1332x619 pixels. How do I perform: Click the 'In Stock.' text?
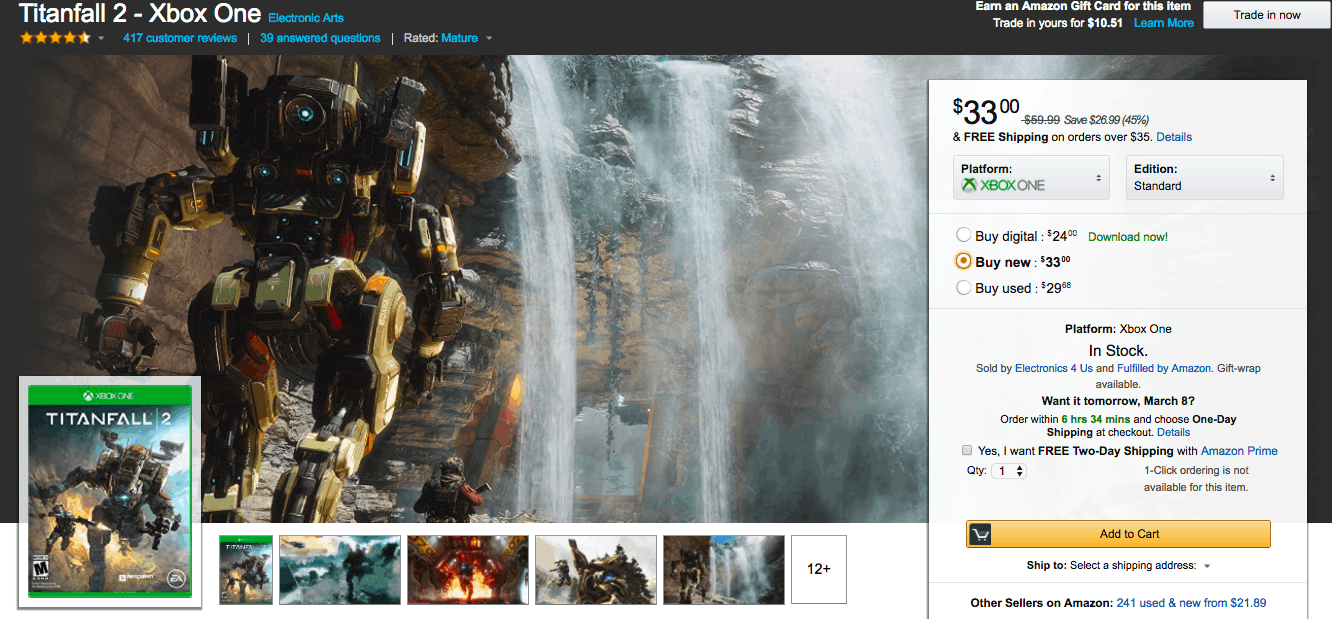1118,350
